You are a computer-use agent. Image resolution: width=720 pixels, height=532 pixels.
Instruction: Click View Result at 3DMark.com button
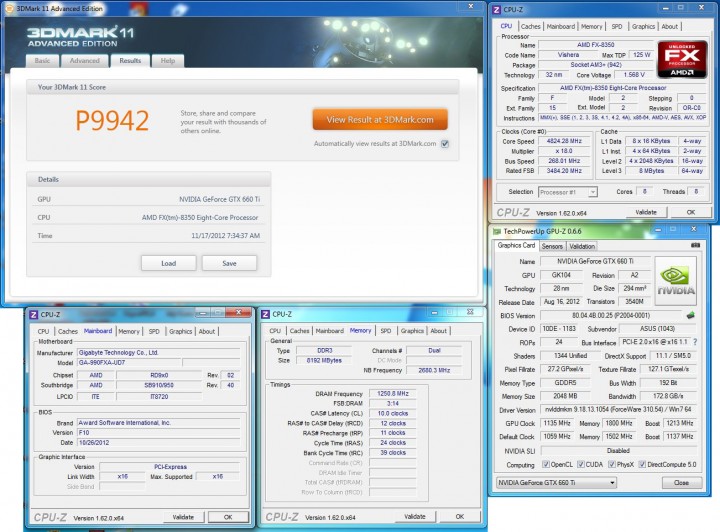pyautogui.click(x=380, y=120)
